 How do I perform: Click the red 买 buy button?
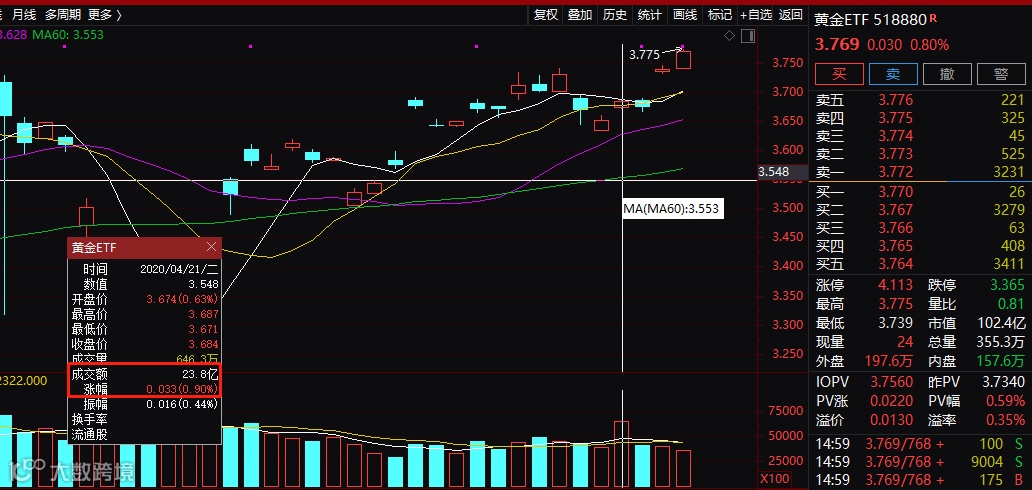point(839,74)
